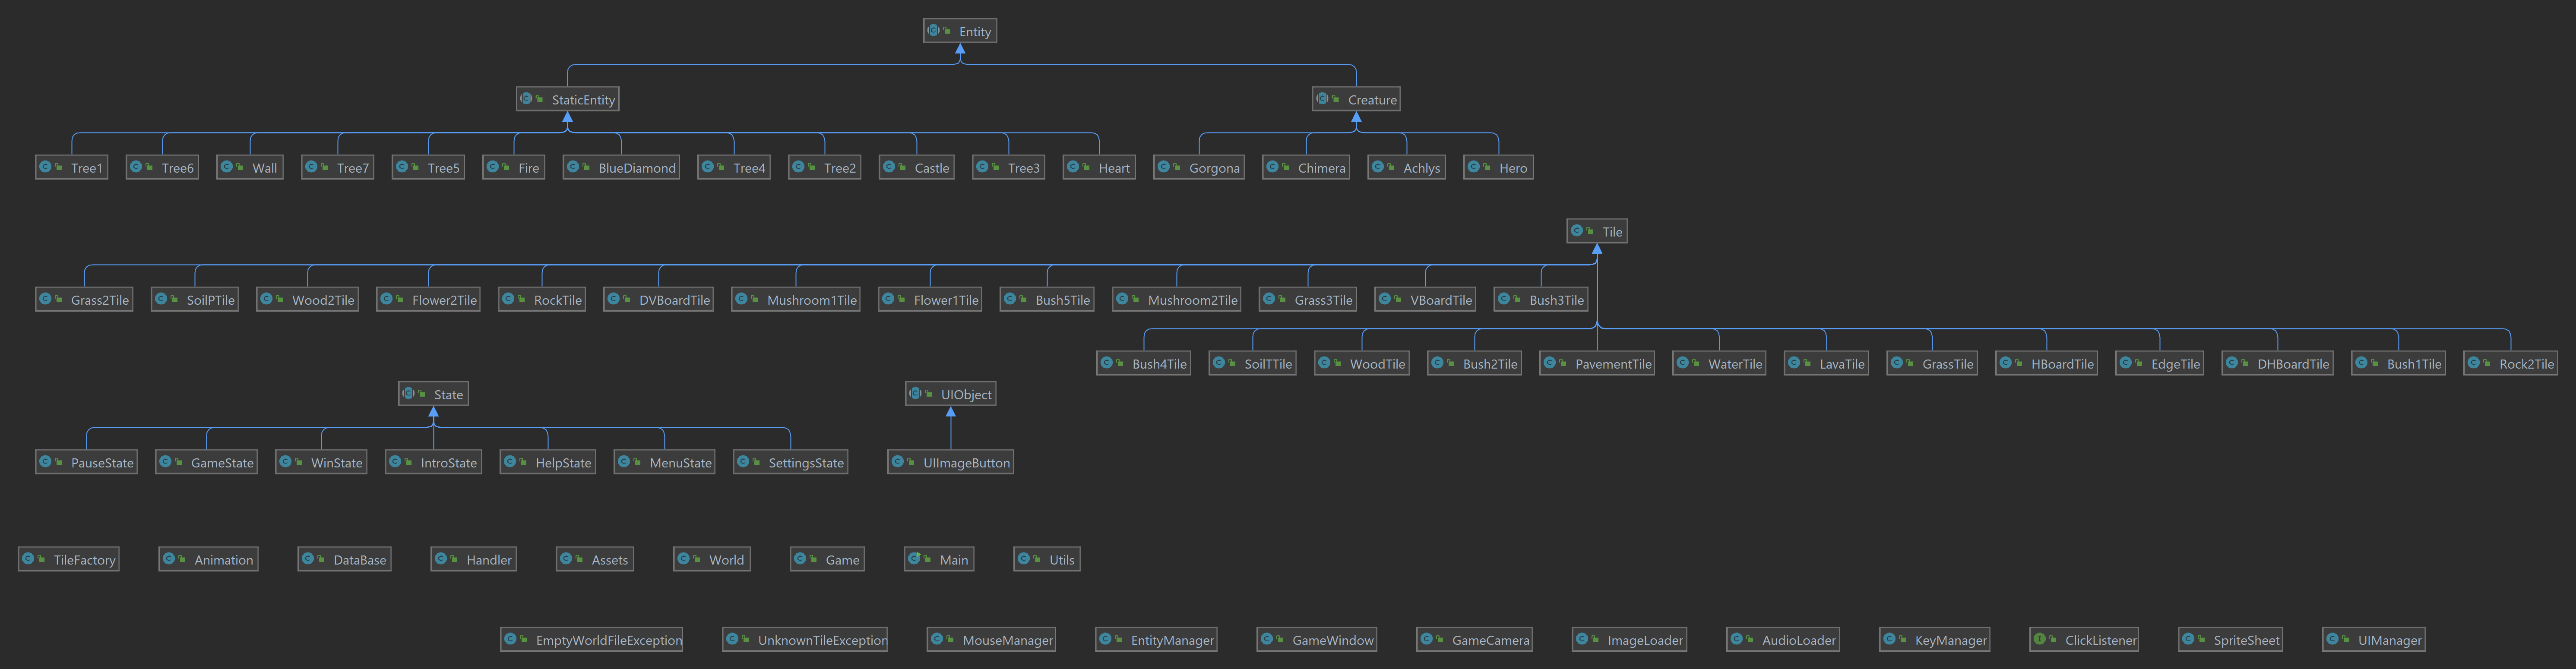Screen dimensions: 2576x669
Task: Select the MenuState node
Action: pos(665,462)
